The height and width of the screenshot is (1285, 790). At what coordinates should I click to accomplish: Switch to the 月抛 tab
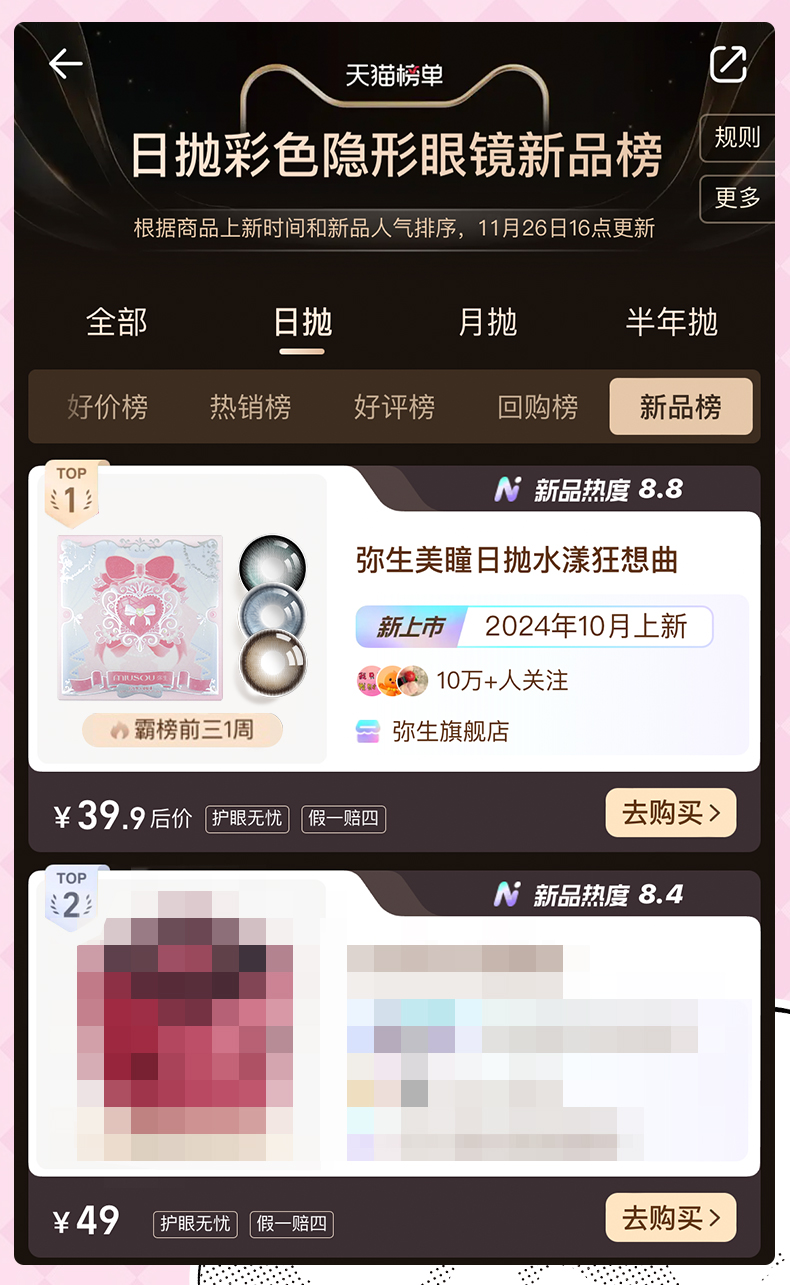(x=487, y=322)
